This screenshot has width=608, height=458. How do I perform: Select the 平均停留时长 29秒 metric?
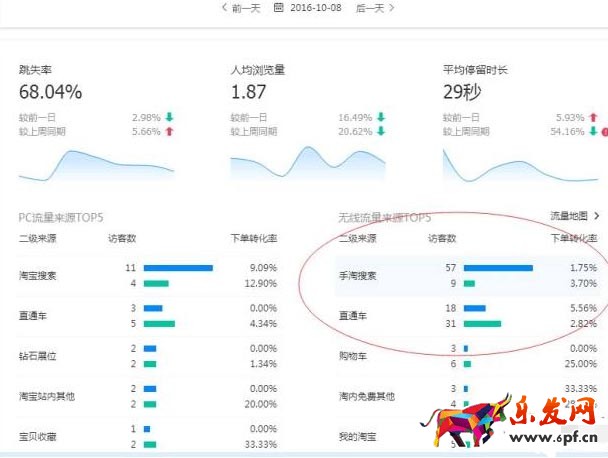465,93
